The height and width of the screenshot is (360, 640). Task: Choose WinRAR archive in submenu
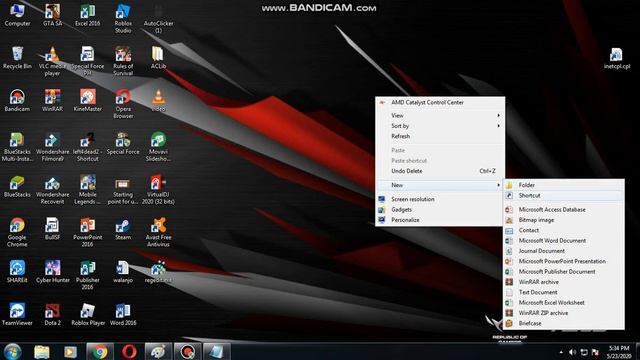(564, 282)
